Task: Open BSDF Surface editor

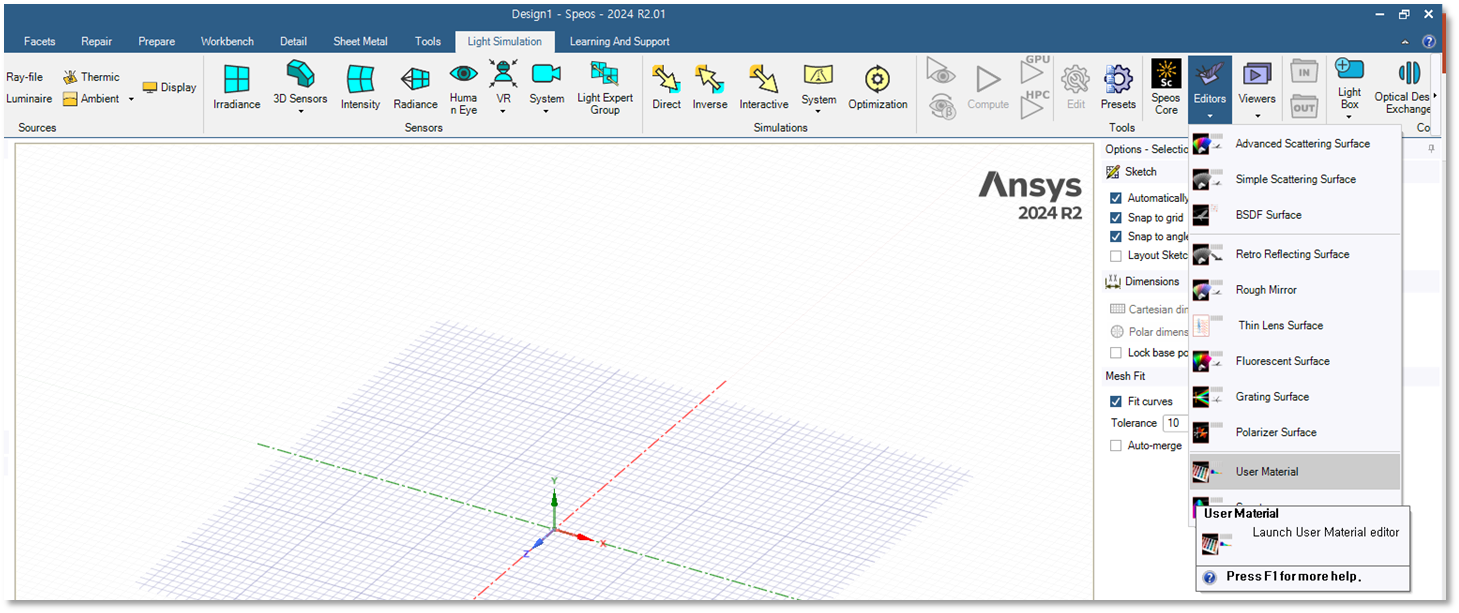Action: tap(1295, 215)
